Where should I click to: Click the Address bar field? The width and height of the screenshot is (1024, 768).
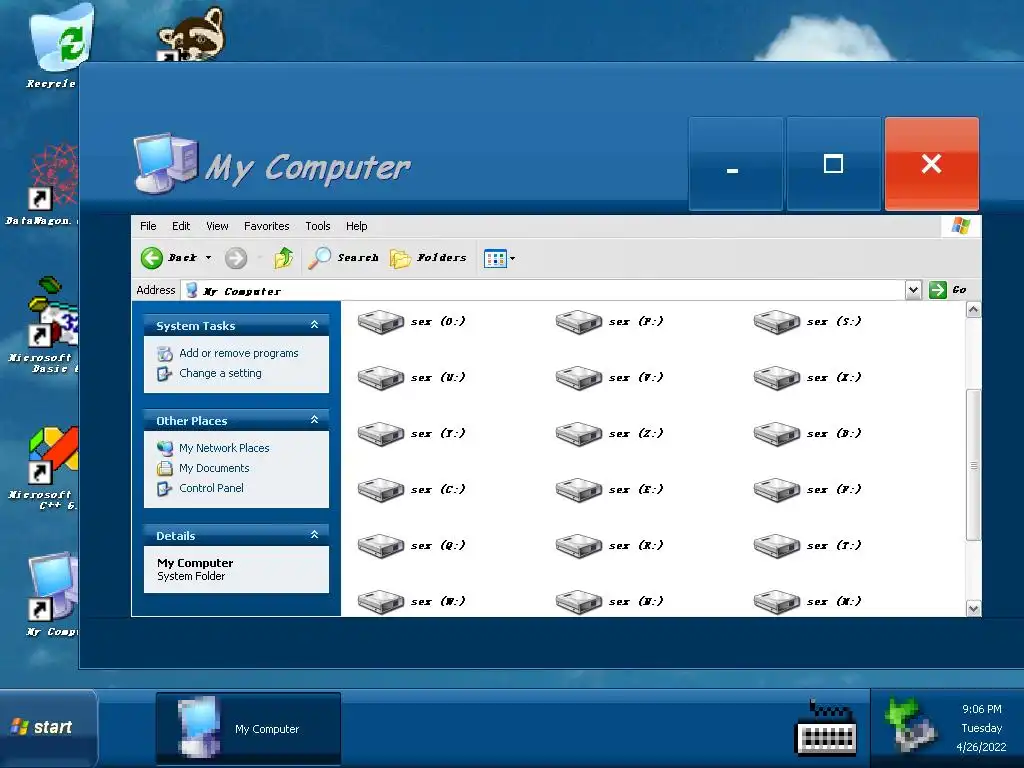[x=543, y=290]
